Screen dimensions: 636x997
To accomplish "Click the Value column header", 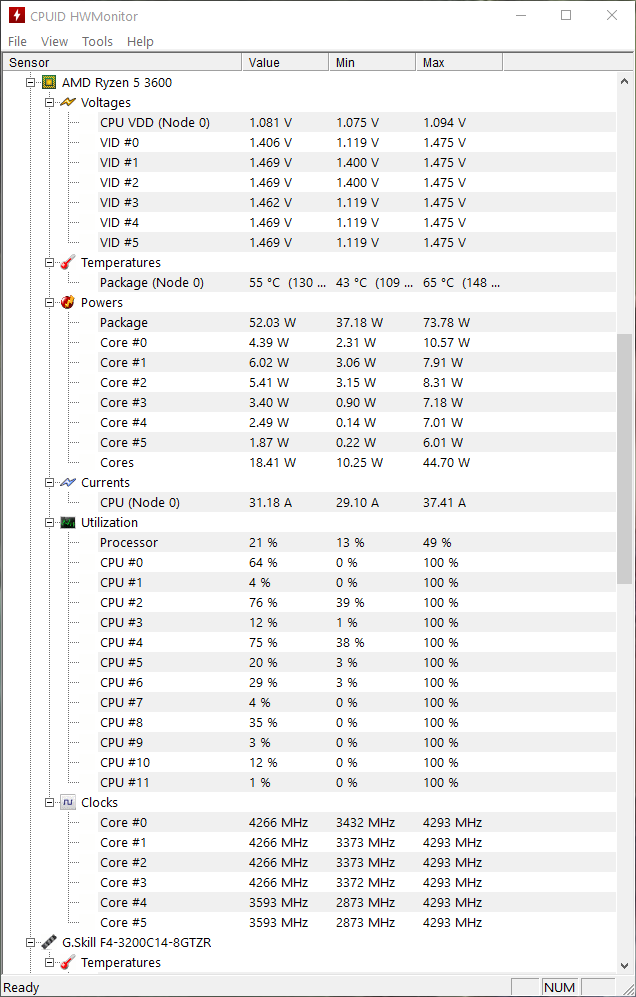I will pos(285,62).
